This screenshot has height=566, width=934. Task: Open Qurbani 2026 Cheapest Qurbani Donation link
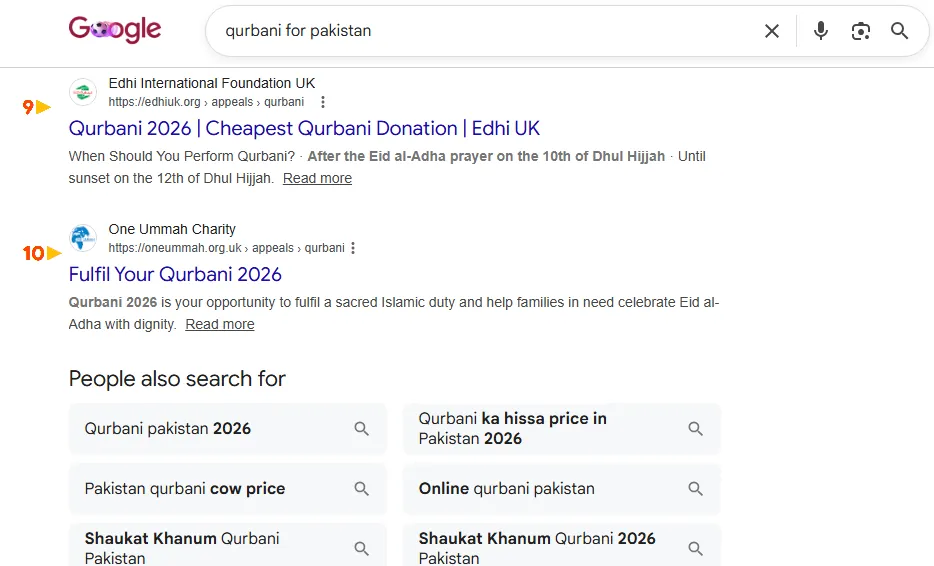tap(304, 128)
